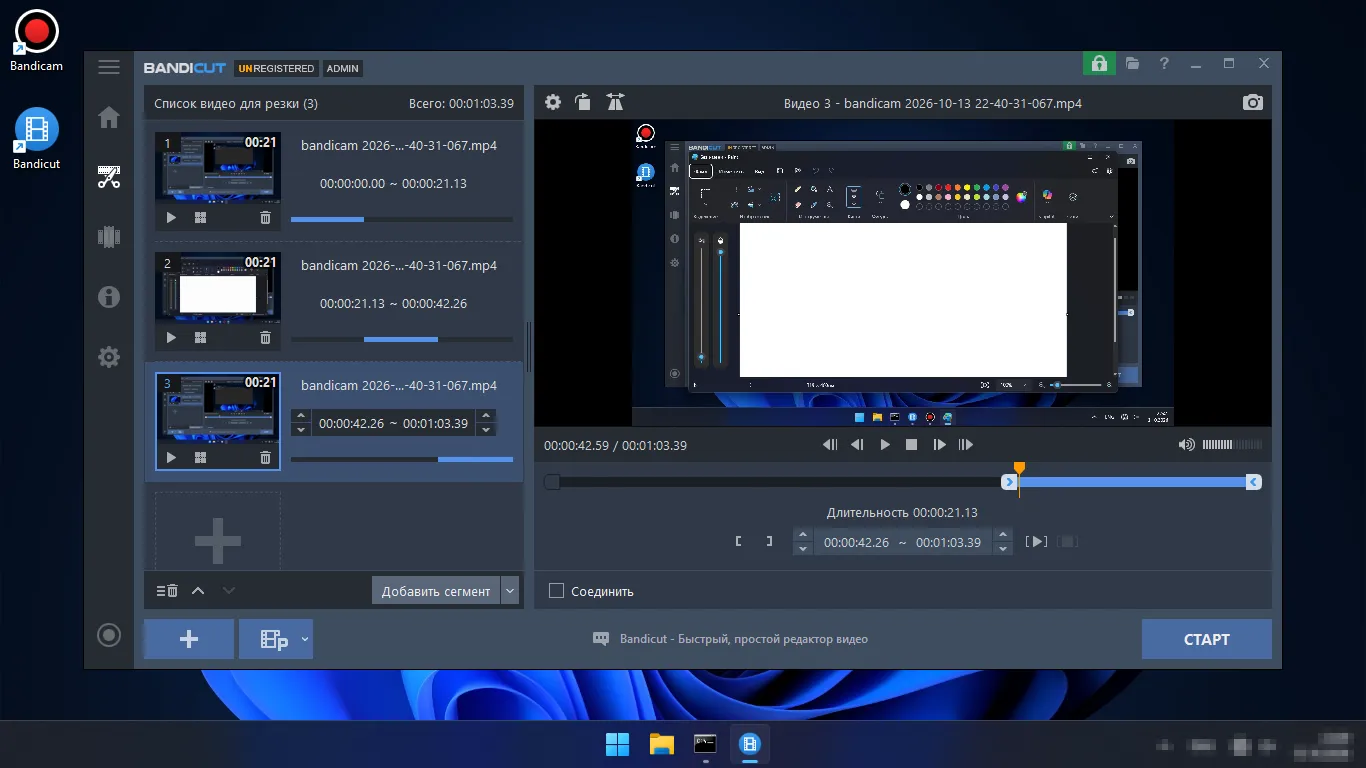Open File Explorer from the taskbar
The width and height of the screenshot is (1366, 768).
coord(661,744)
